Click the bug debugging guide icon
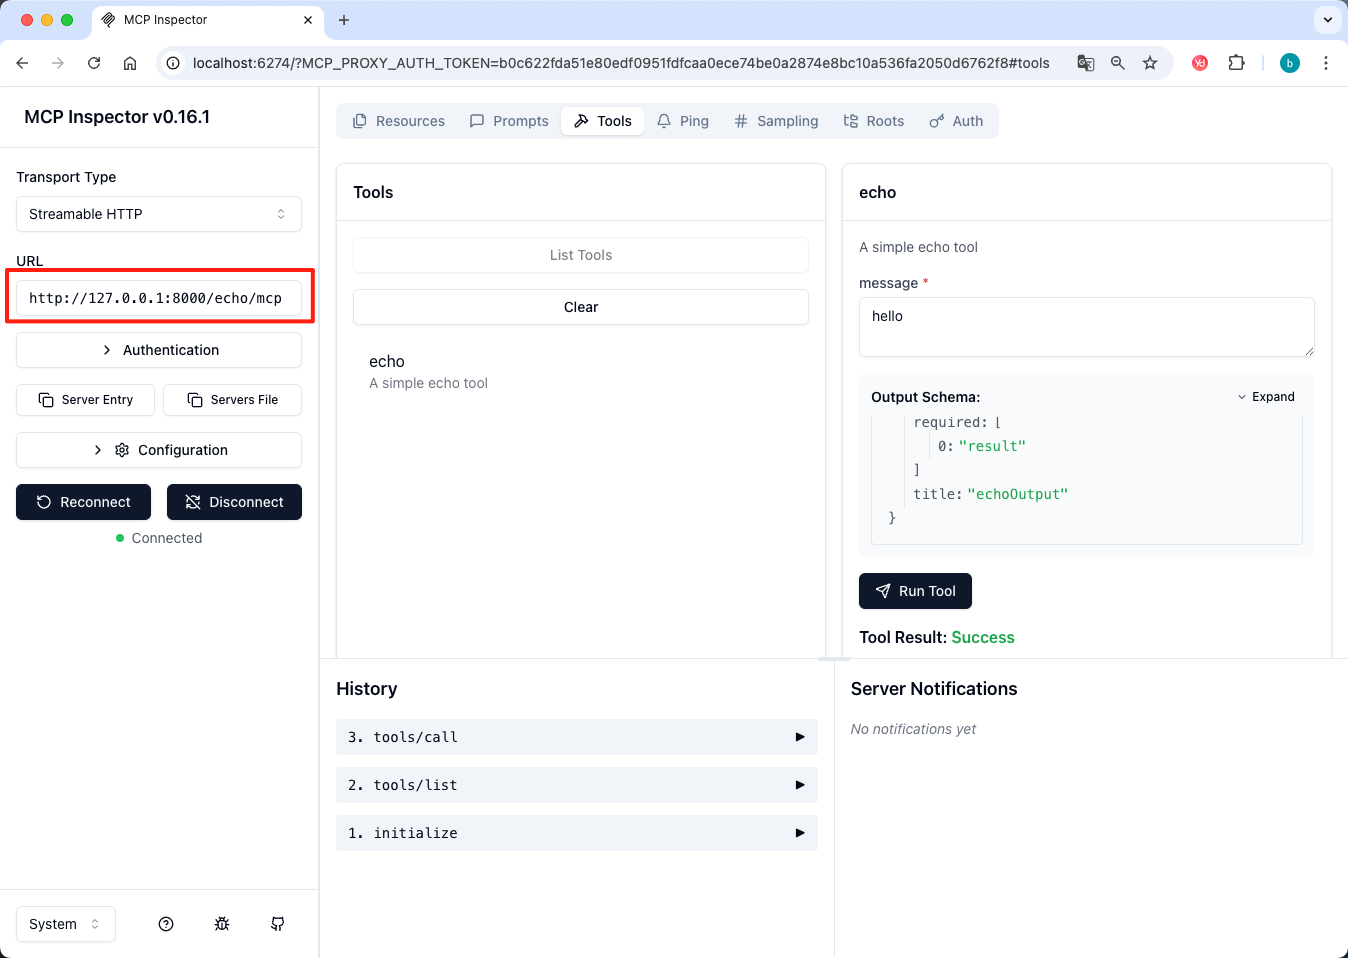The height and width of the screenshot is (958, 1348). point(222,924)
